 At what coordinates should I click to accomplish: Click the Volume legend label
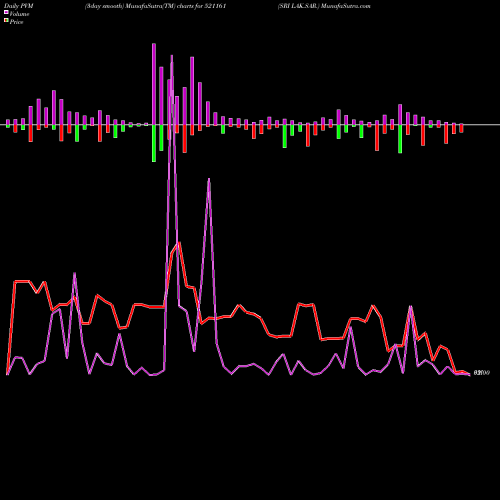click(19, 14)
